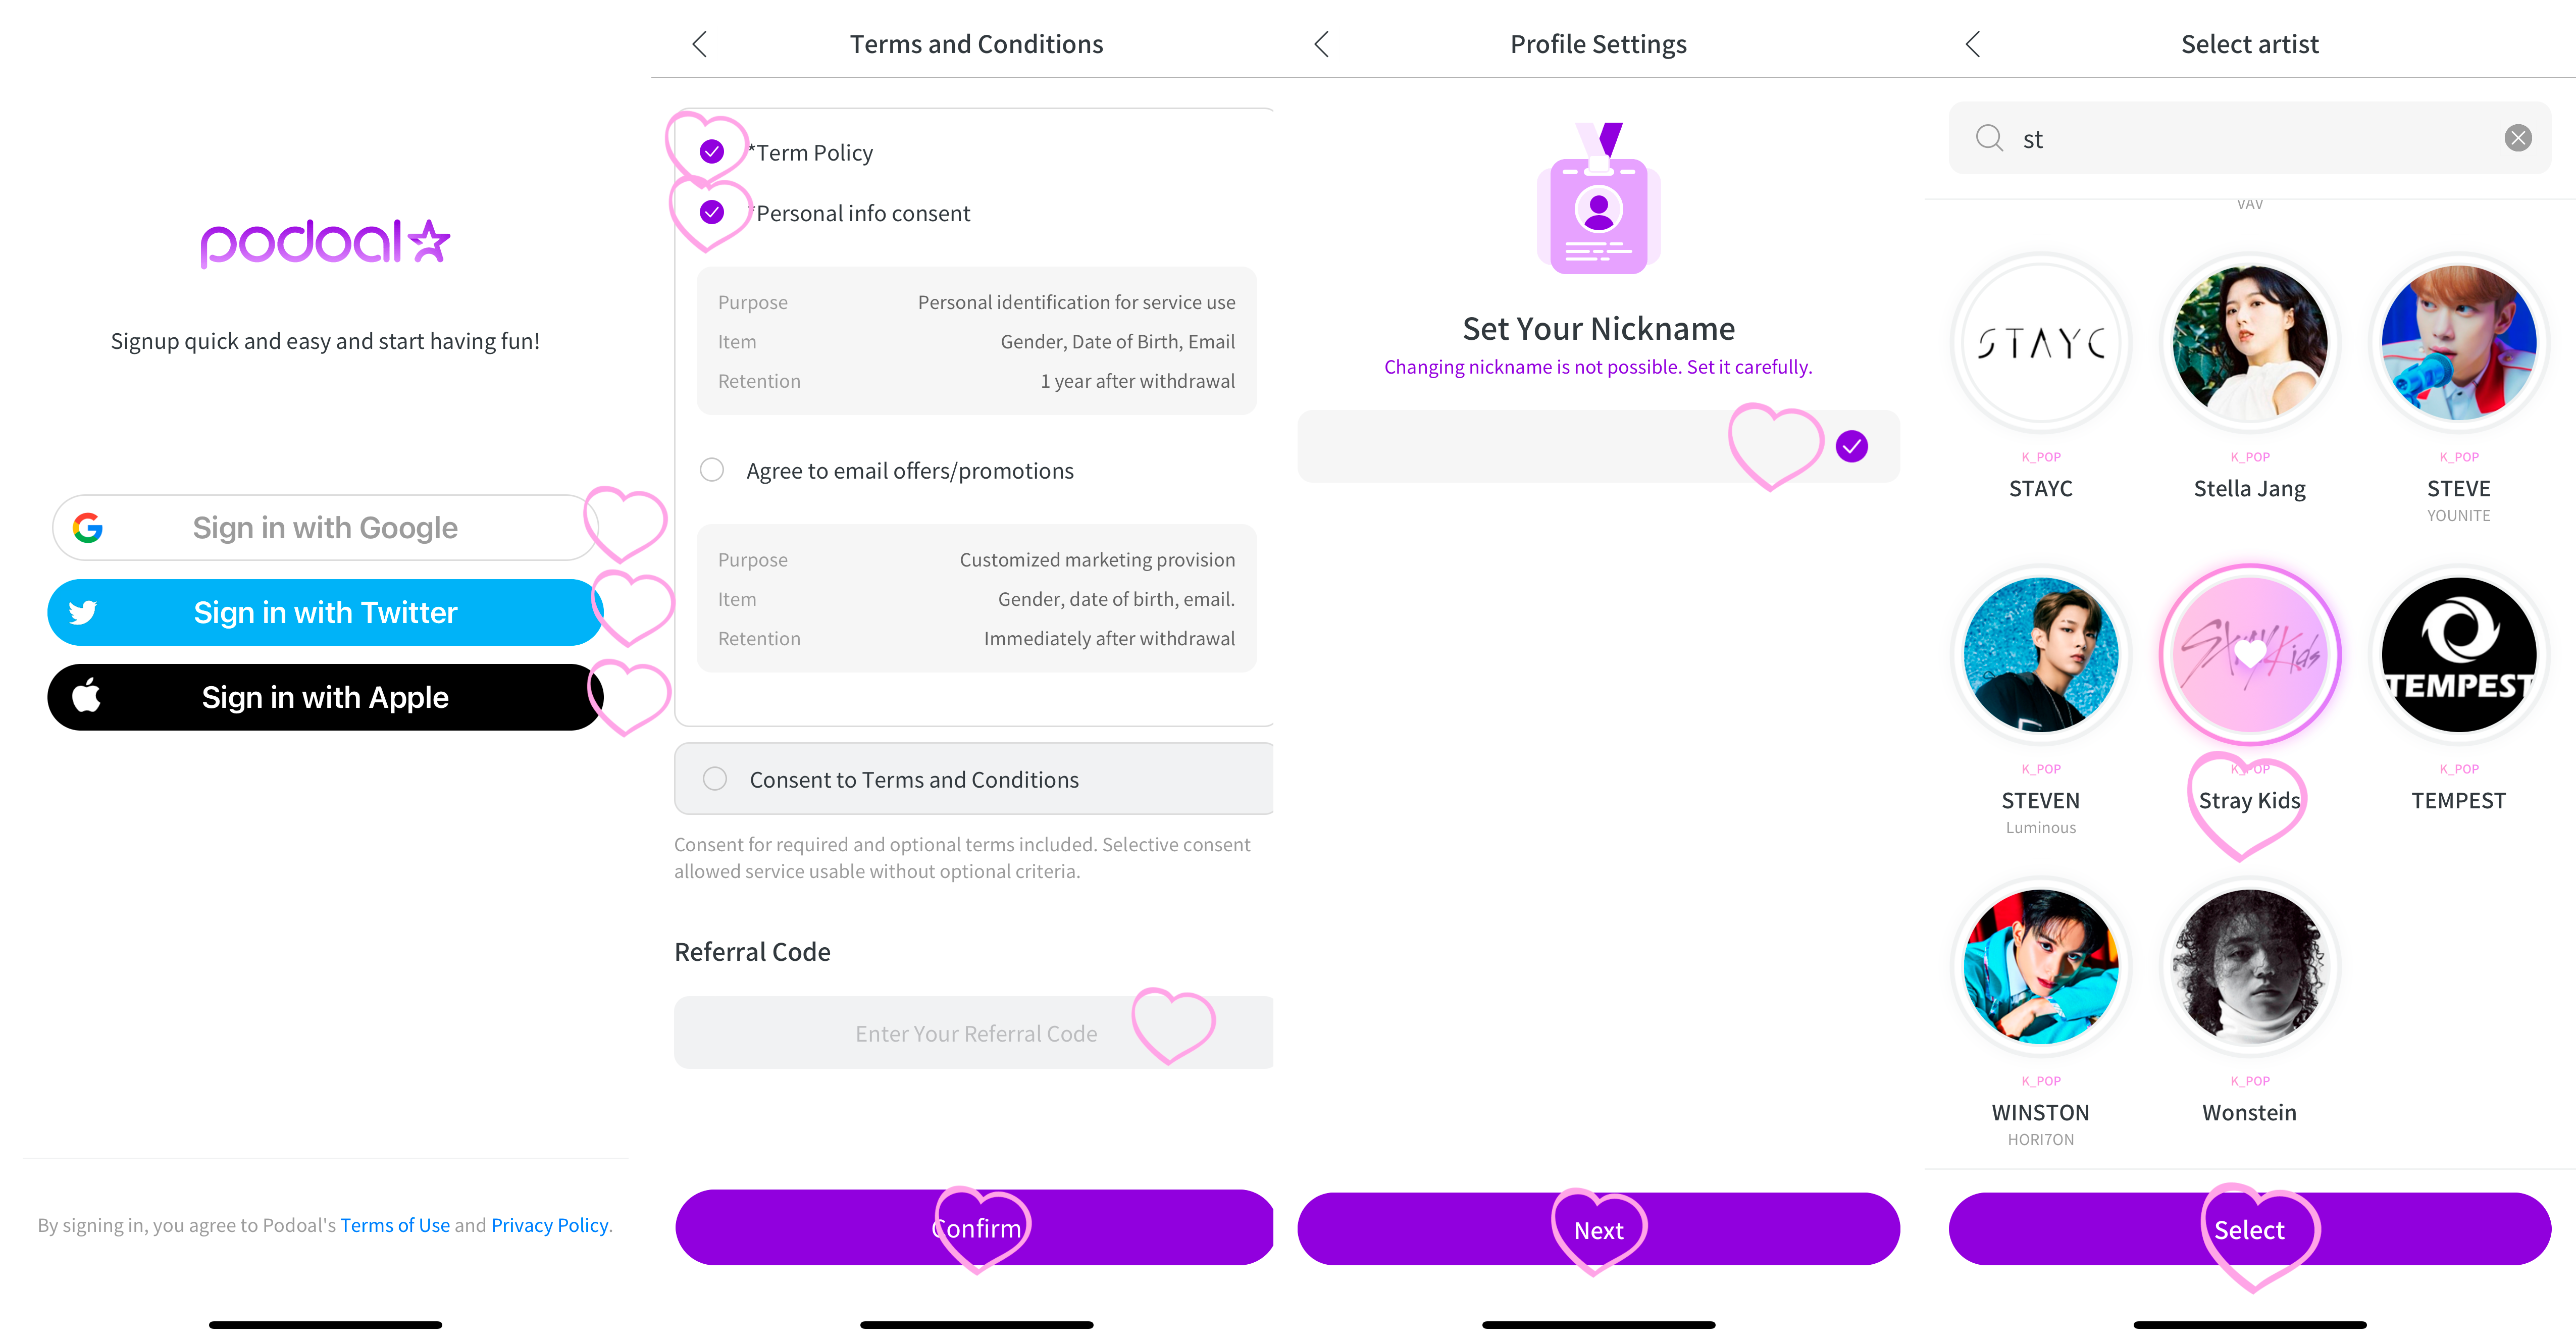This screenshot has width=2576, height=1341.
Task: Enable Agree to email offers/promotions
Action: coord(712,470)
